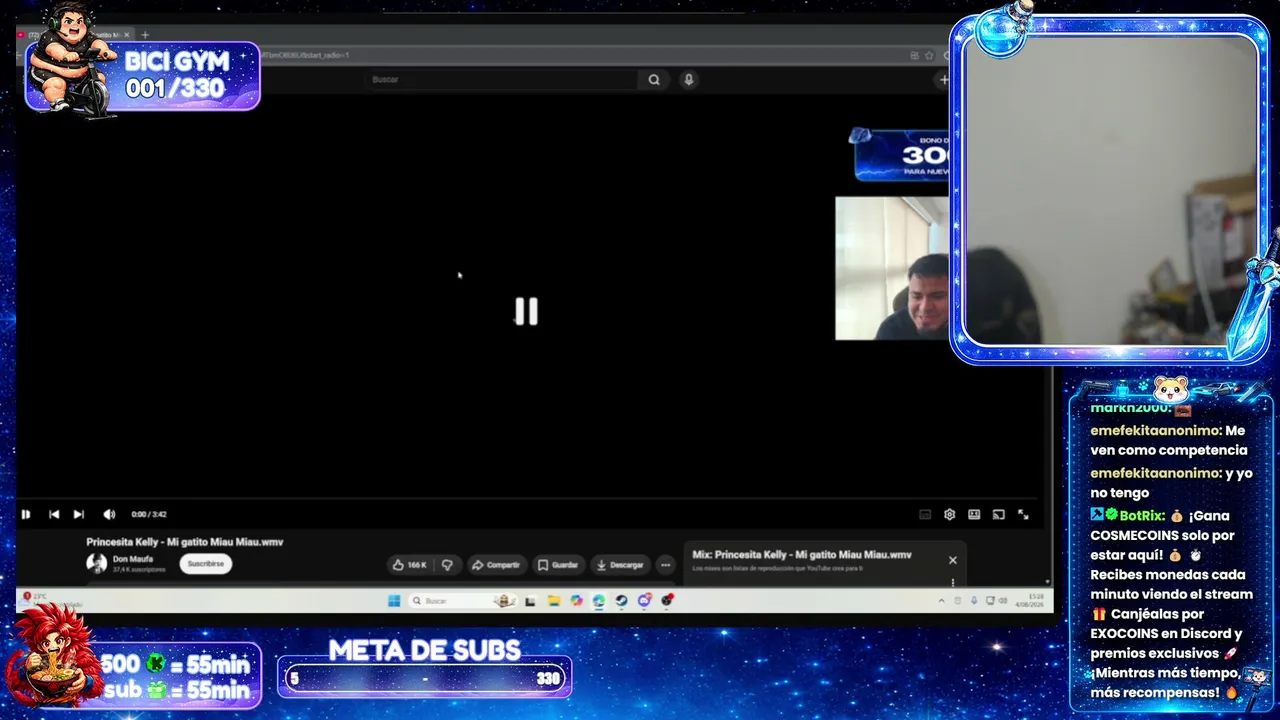
Task: Switch the player to theater mode
Action: tap(974, 514)
